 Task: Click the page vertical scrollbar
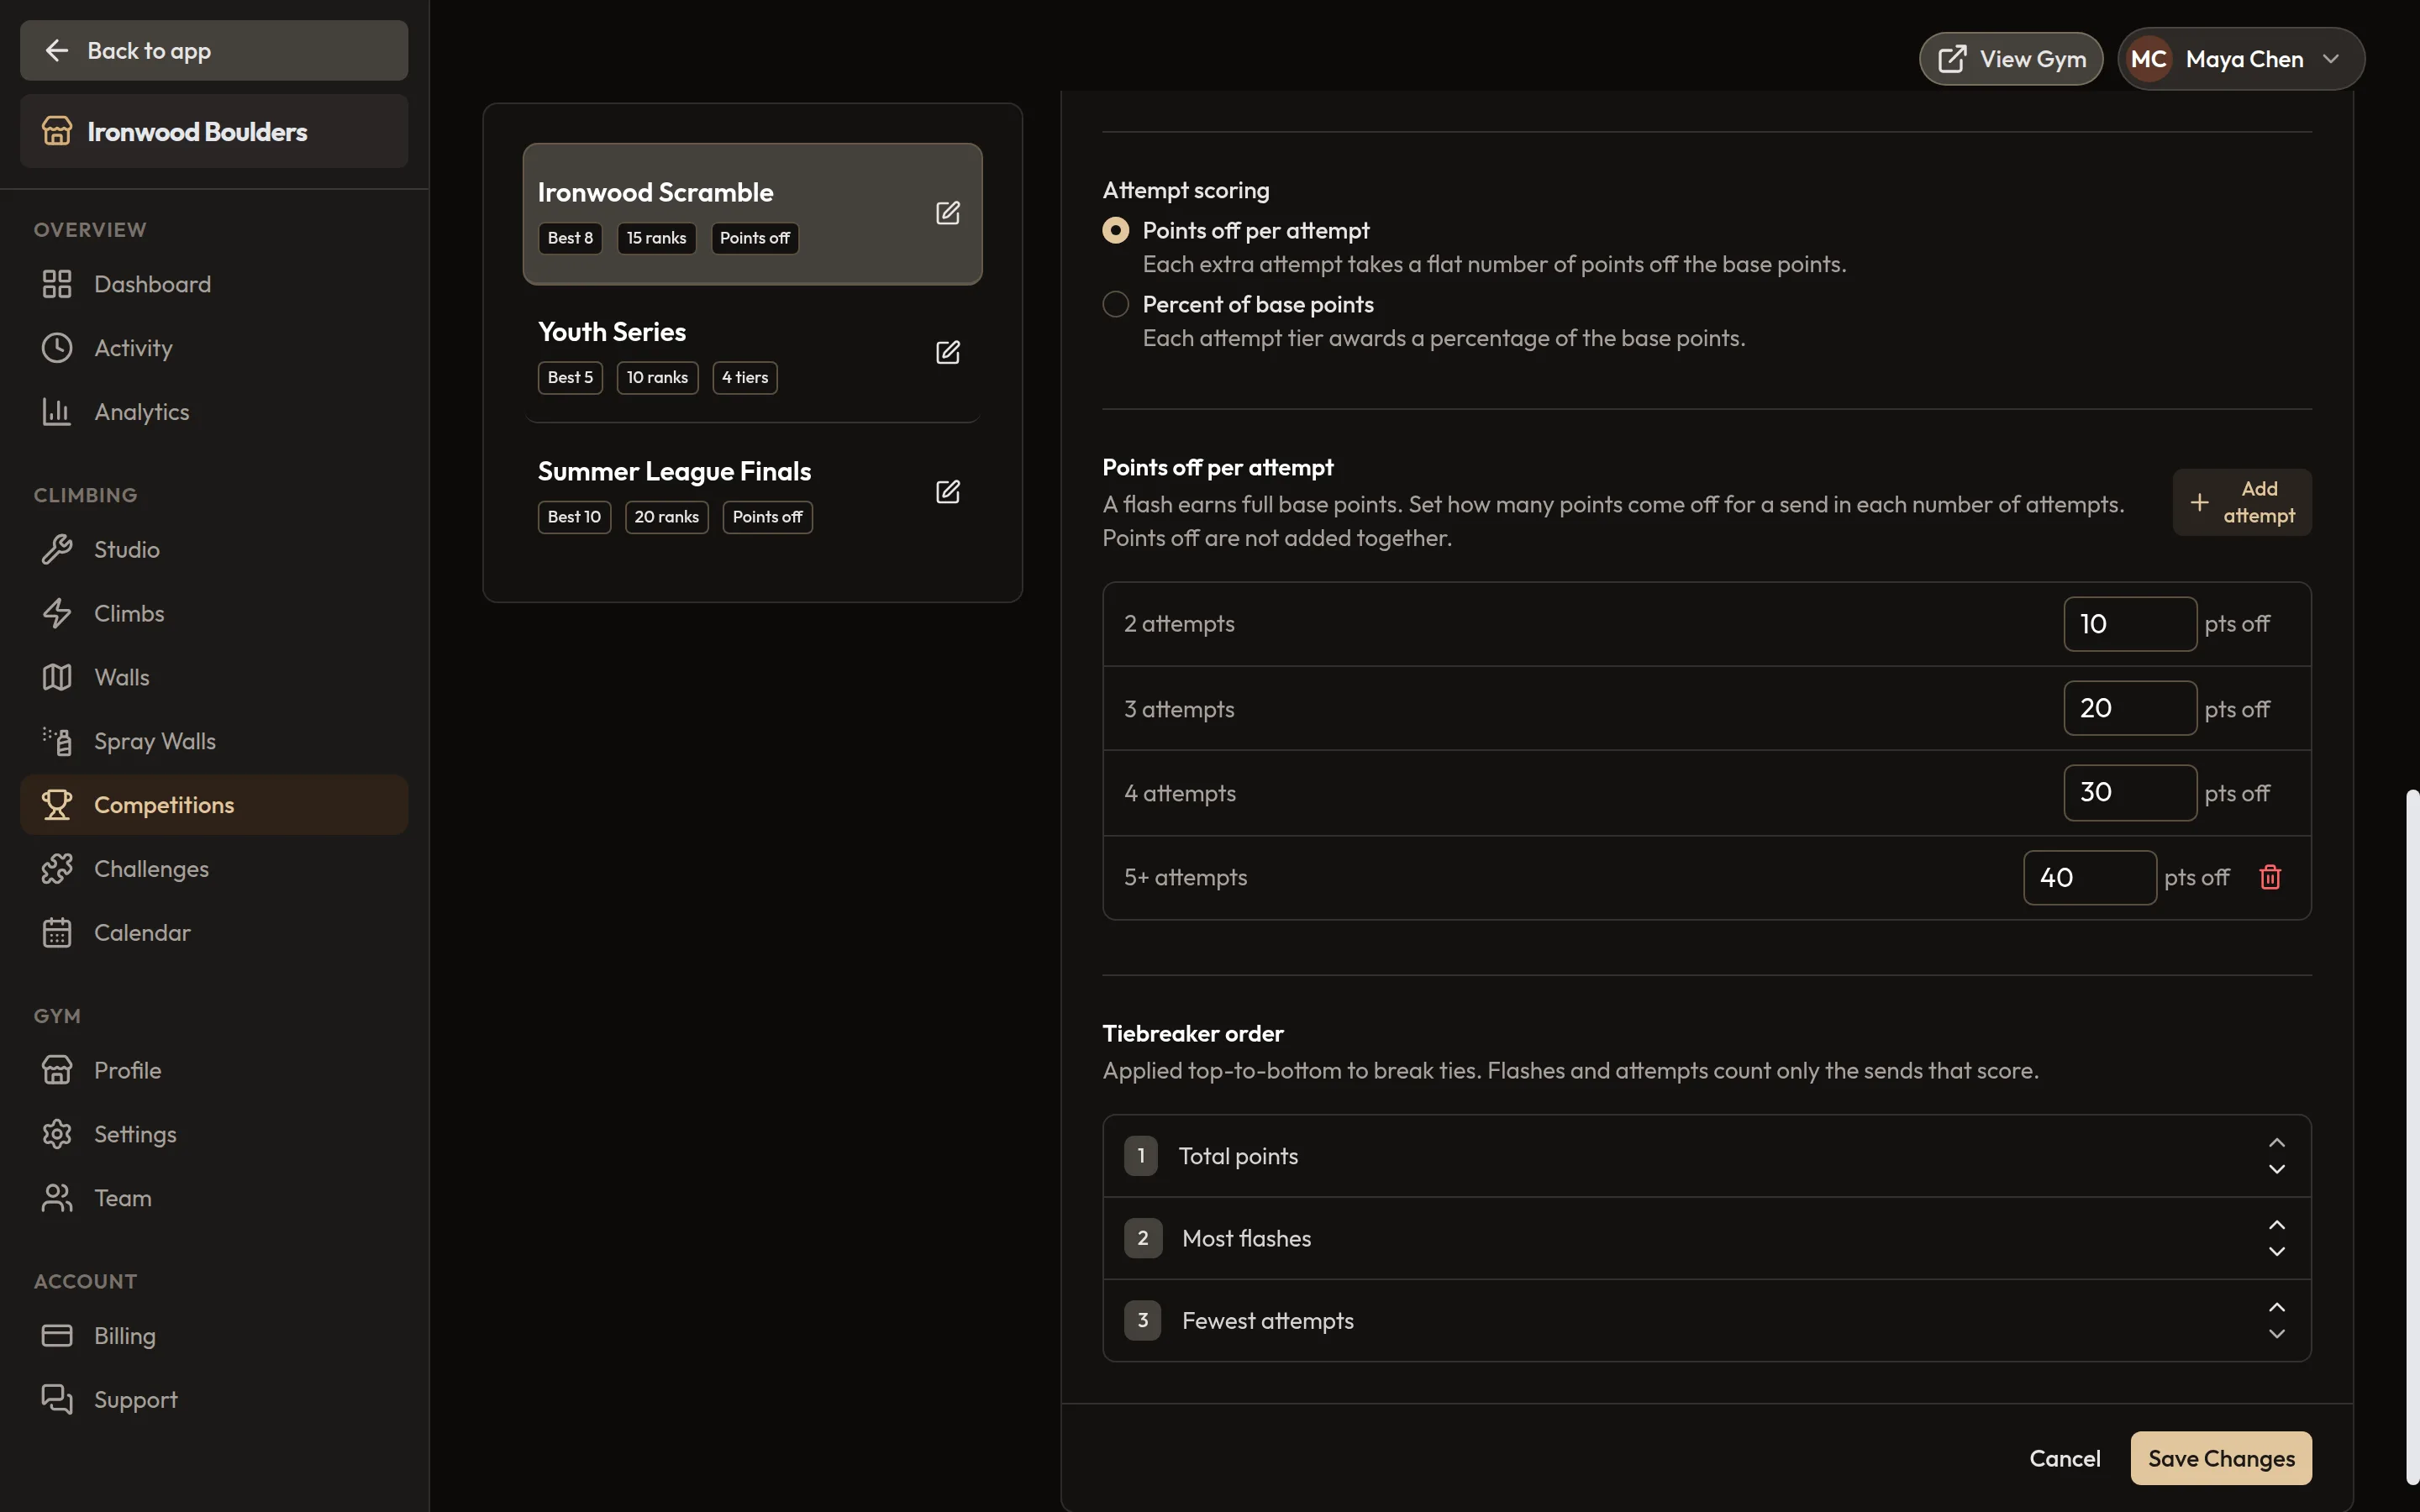pos(2412,1137)
